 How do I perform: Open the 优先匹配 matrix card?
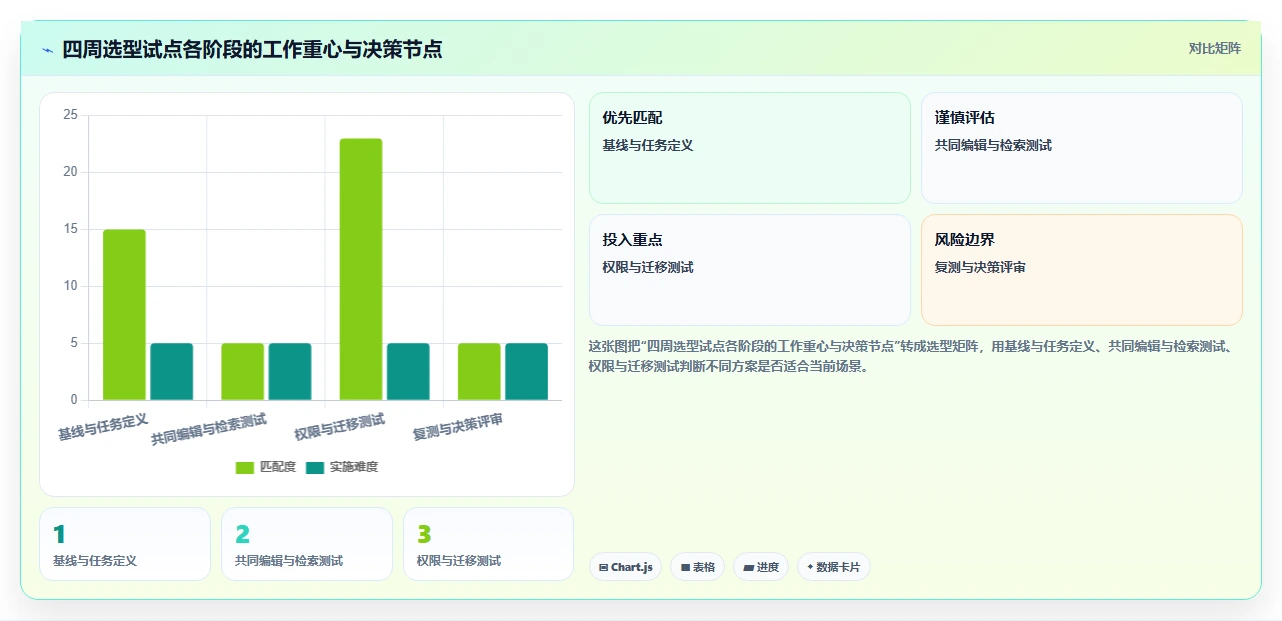749,148
